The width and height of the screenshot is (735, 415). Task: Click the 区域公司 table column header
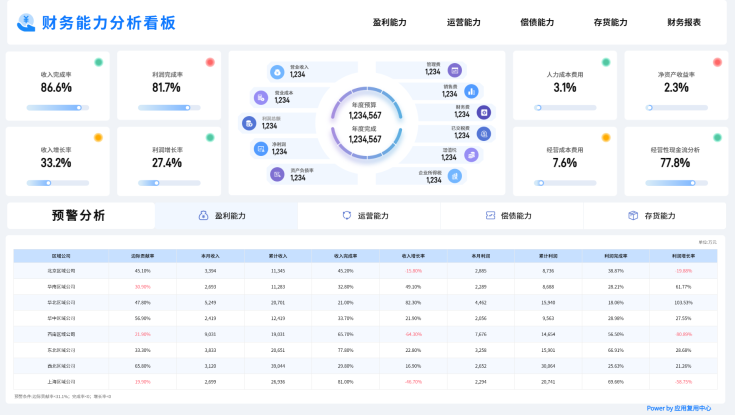click(x=63, y=256)
